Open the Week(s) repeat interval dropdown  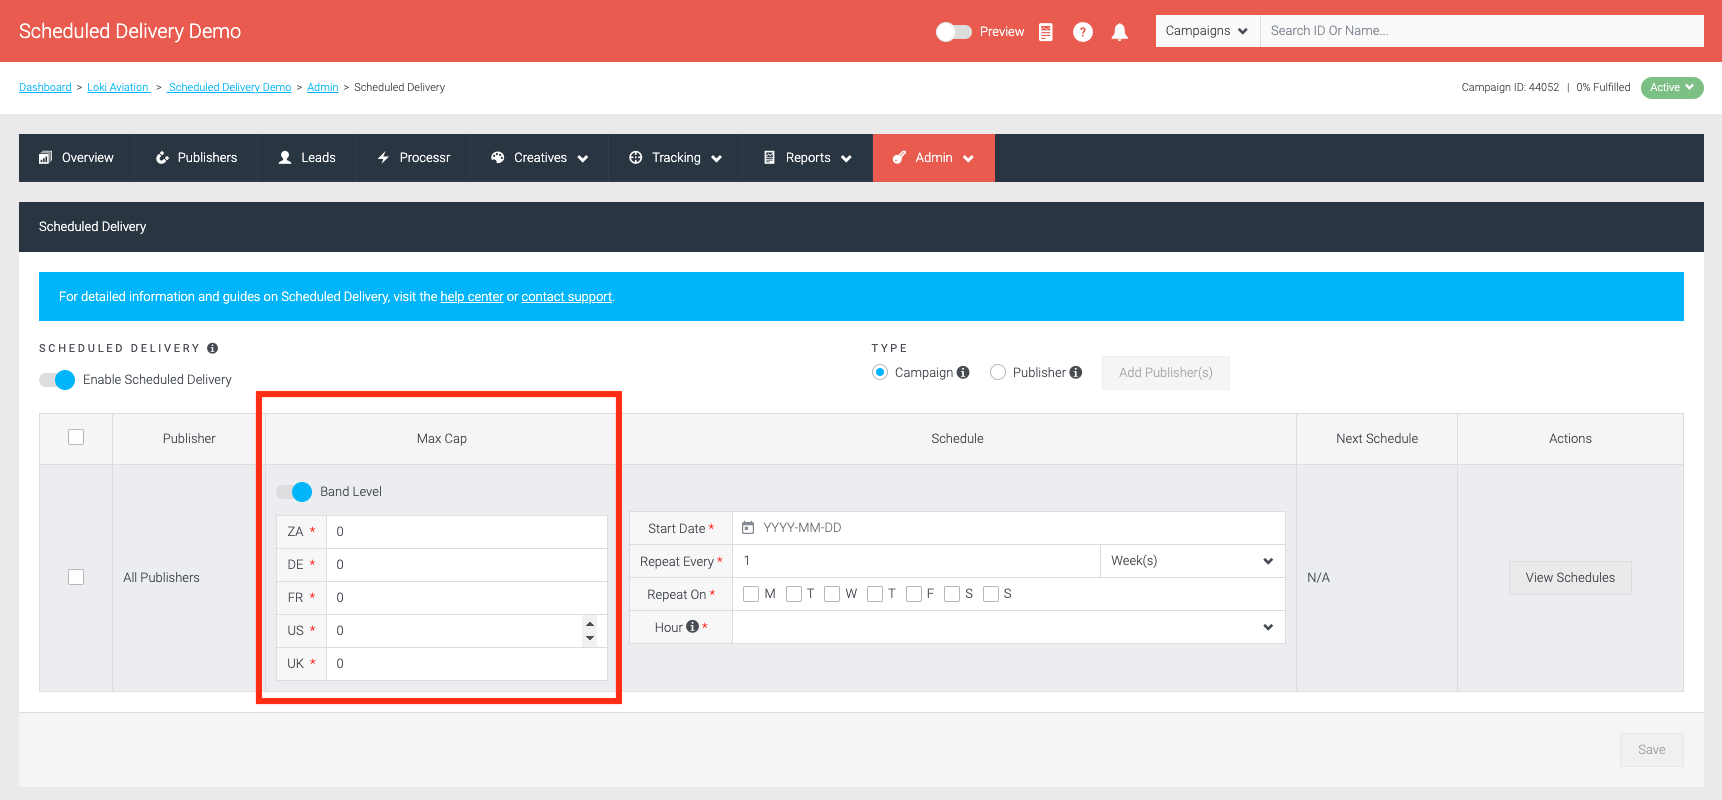1192,561
